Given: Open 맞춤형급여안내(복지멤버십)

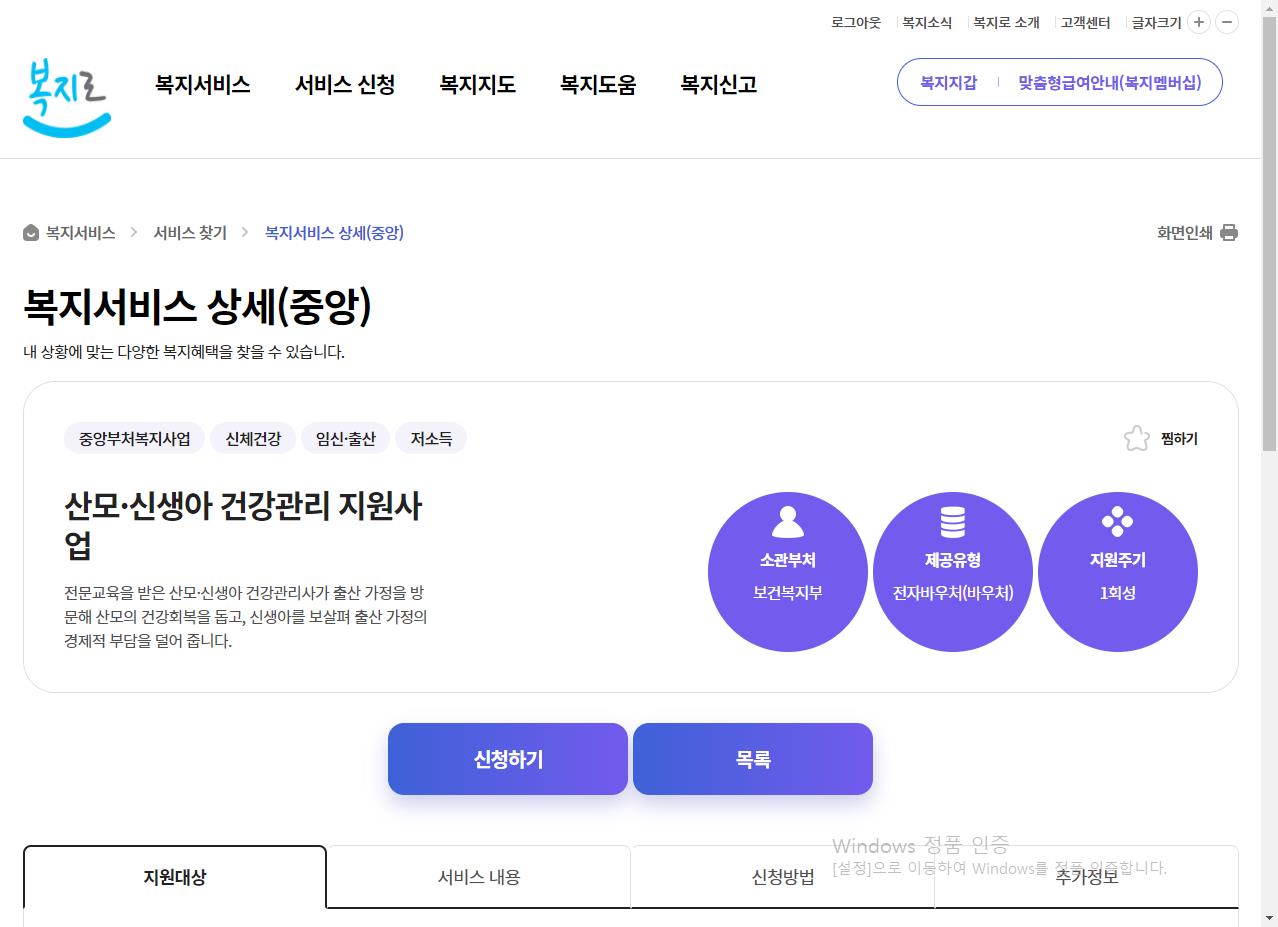Looking at the screenshot, I should click(1110, 82).
